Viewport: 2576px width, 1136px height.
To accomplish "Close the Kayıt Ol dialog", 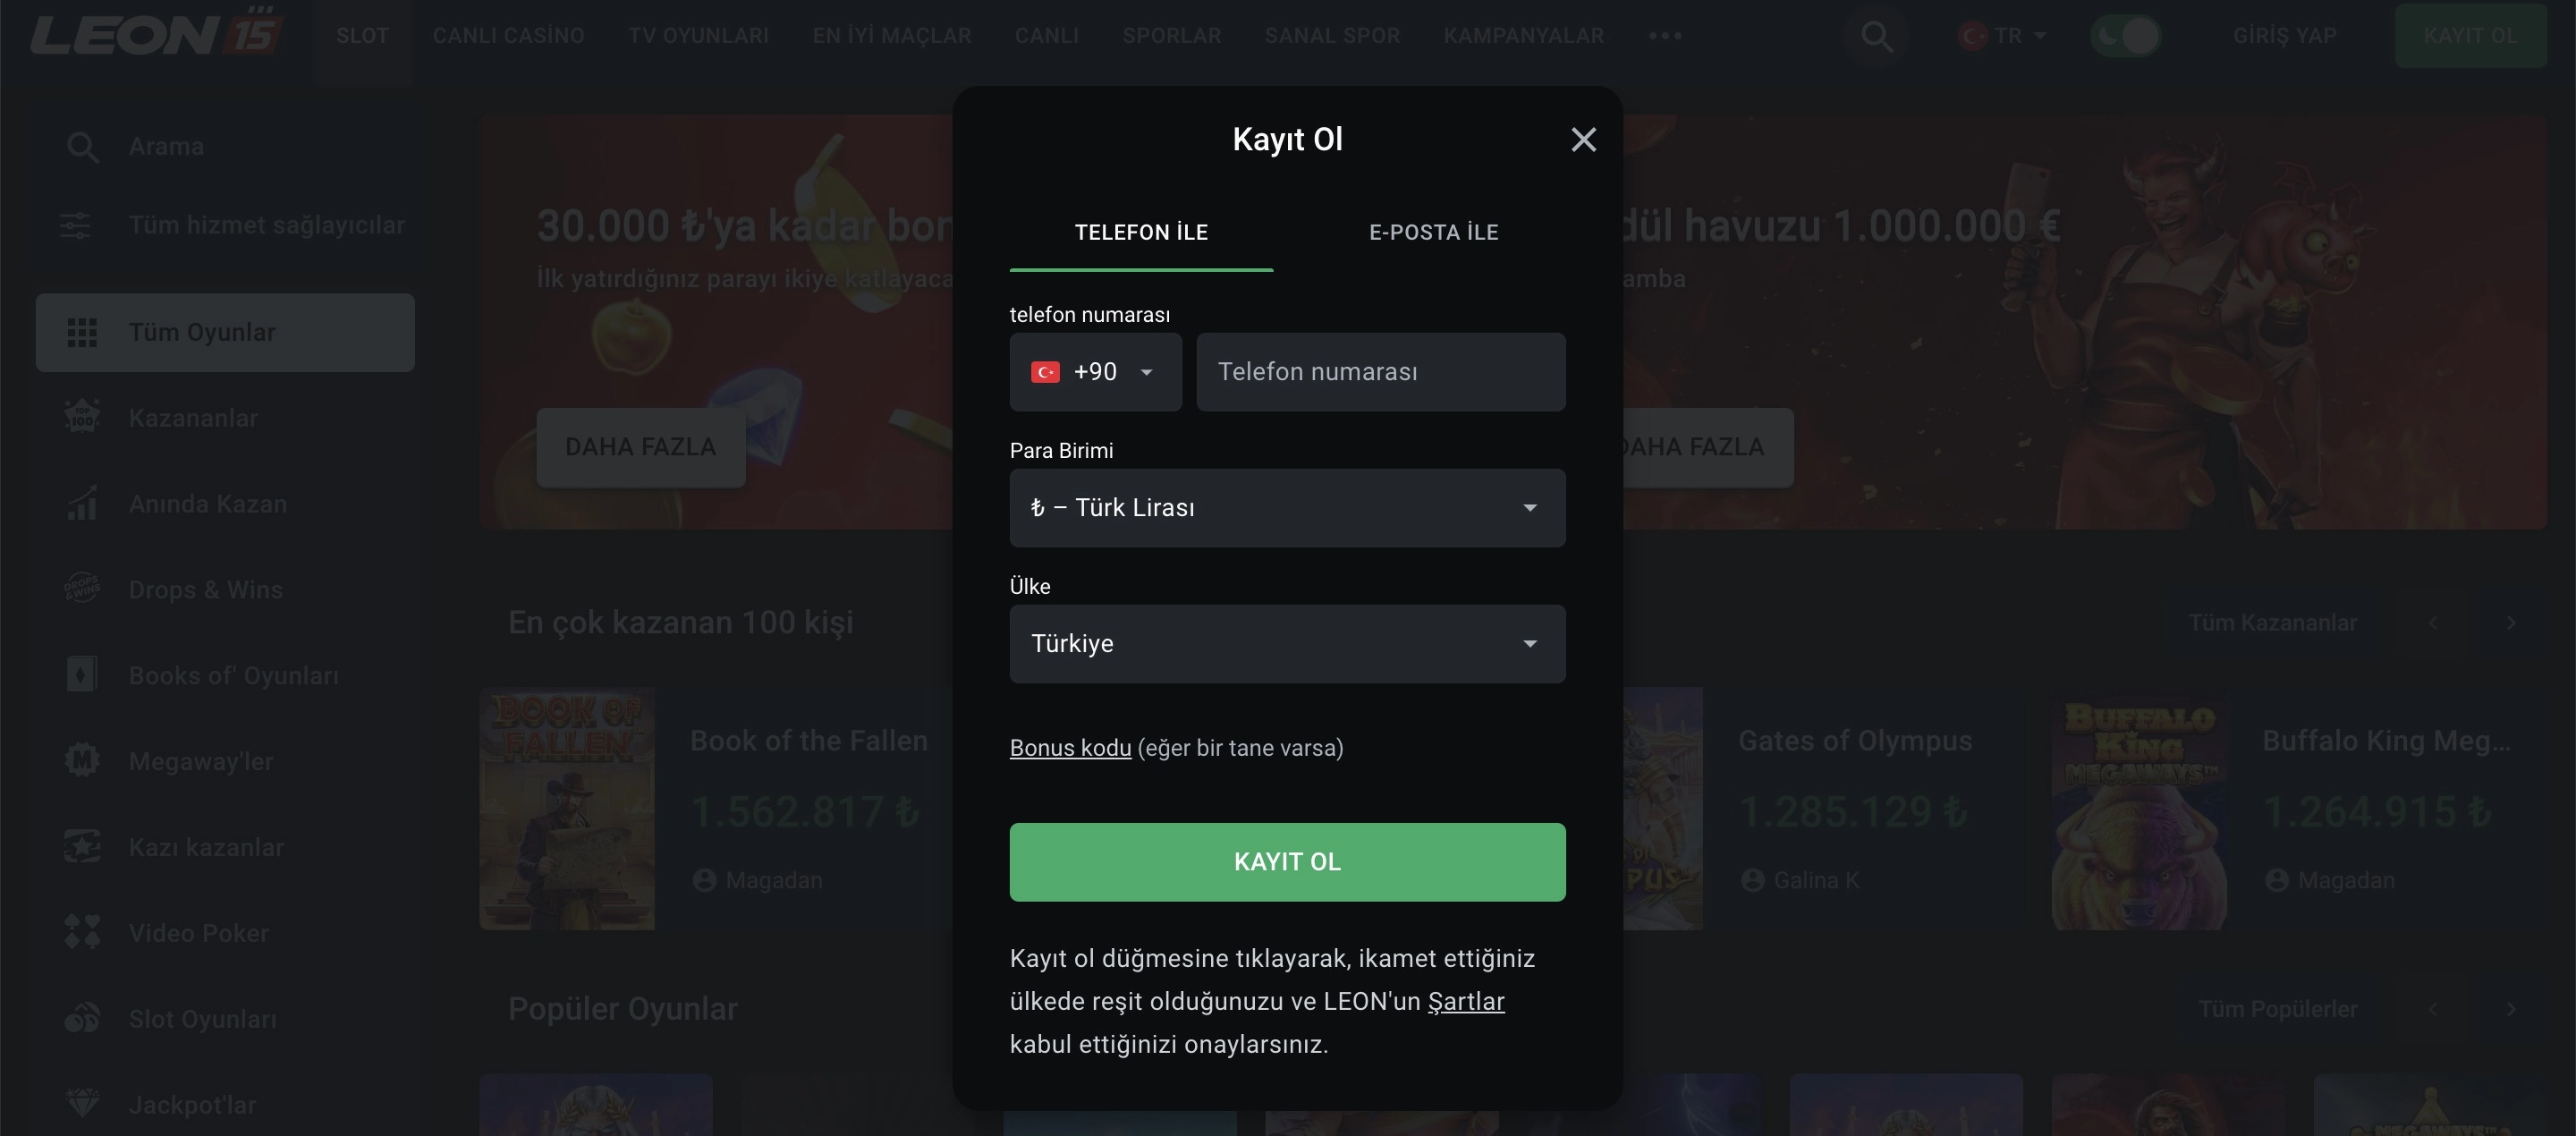I will point(1583,139).
